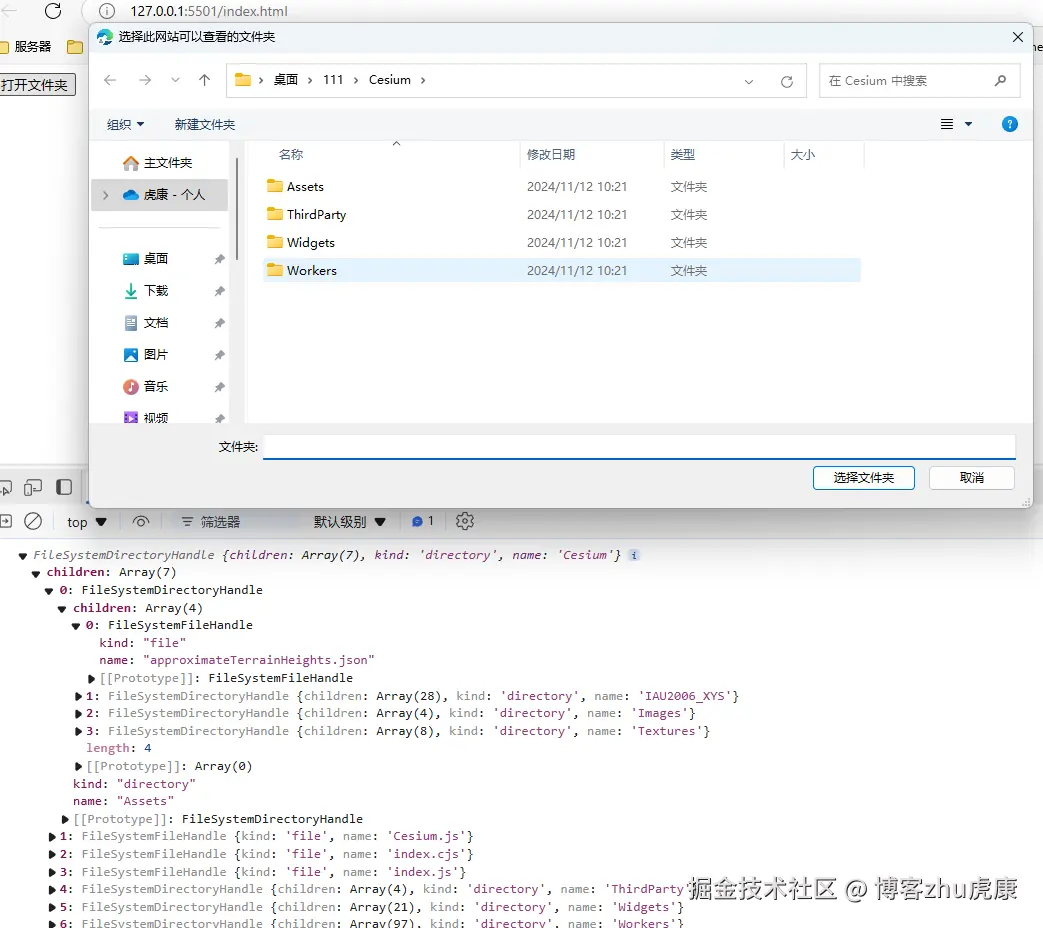Expand [[Prototype]]: FileSystemFileHandle
1043x928 pixels.
[92, 679]
